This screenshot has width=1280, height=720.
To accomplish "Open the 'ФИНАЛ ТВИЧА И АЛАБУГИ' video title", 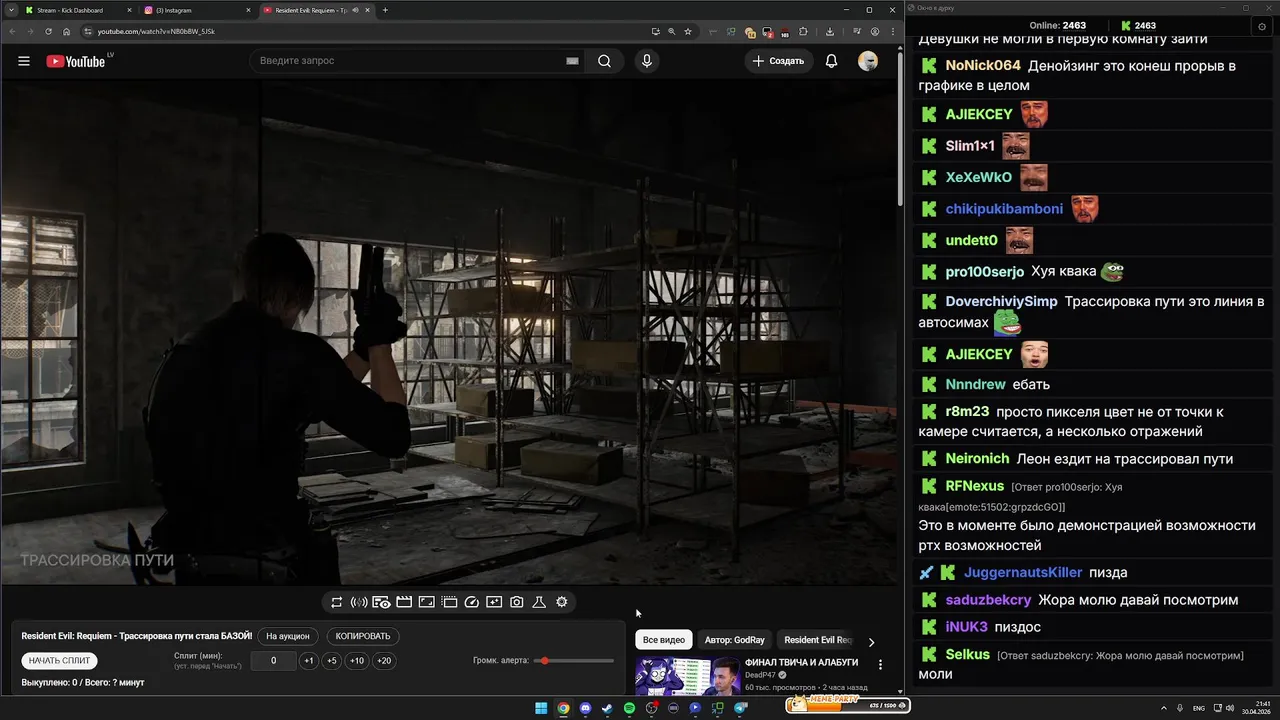I will click(x=801, y=662).
